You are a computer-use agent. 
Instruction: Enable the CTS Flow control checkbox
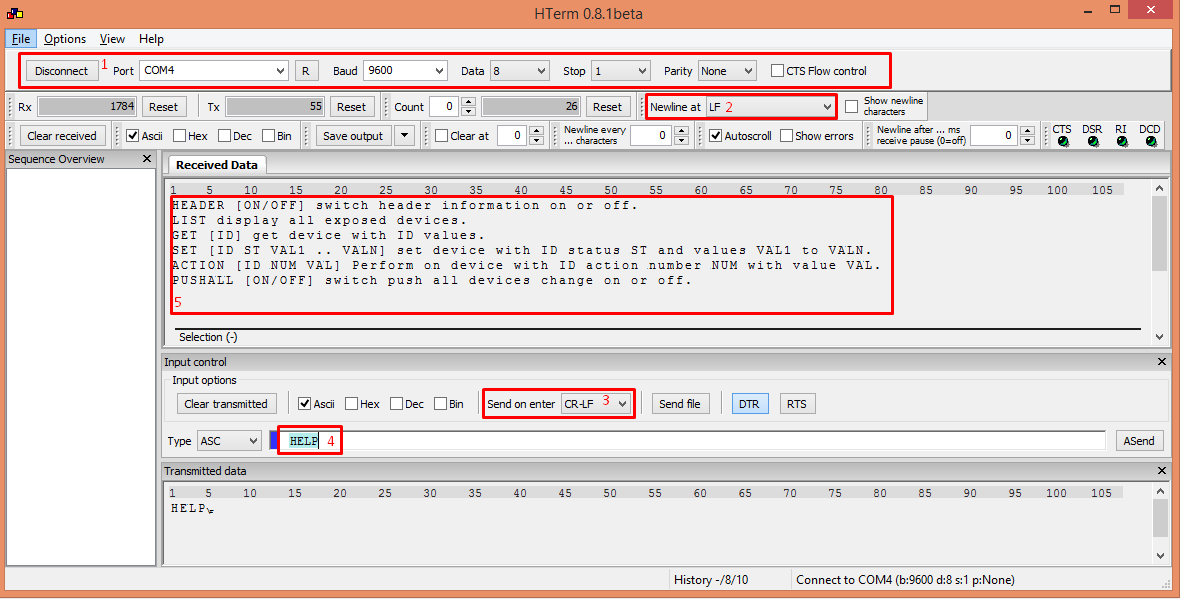pyautogui.click(x=778, y=71)
